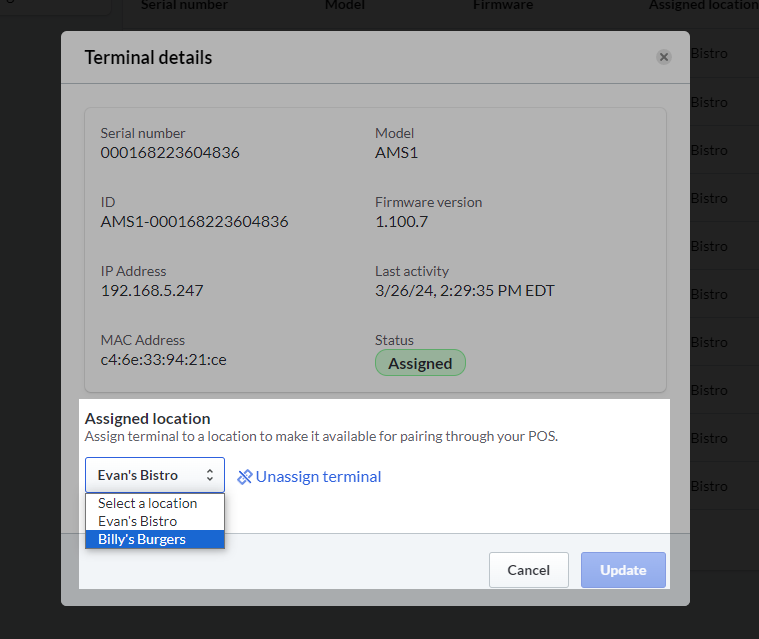759x639 pixels.
Task: Click the Serial number column header behind dialog
Action: pyautogui.click(x=184, y=5)
